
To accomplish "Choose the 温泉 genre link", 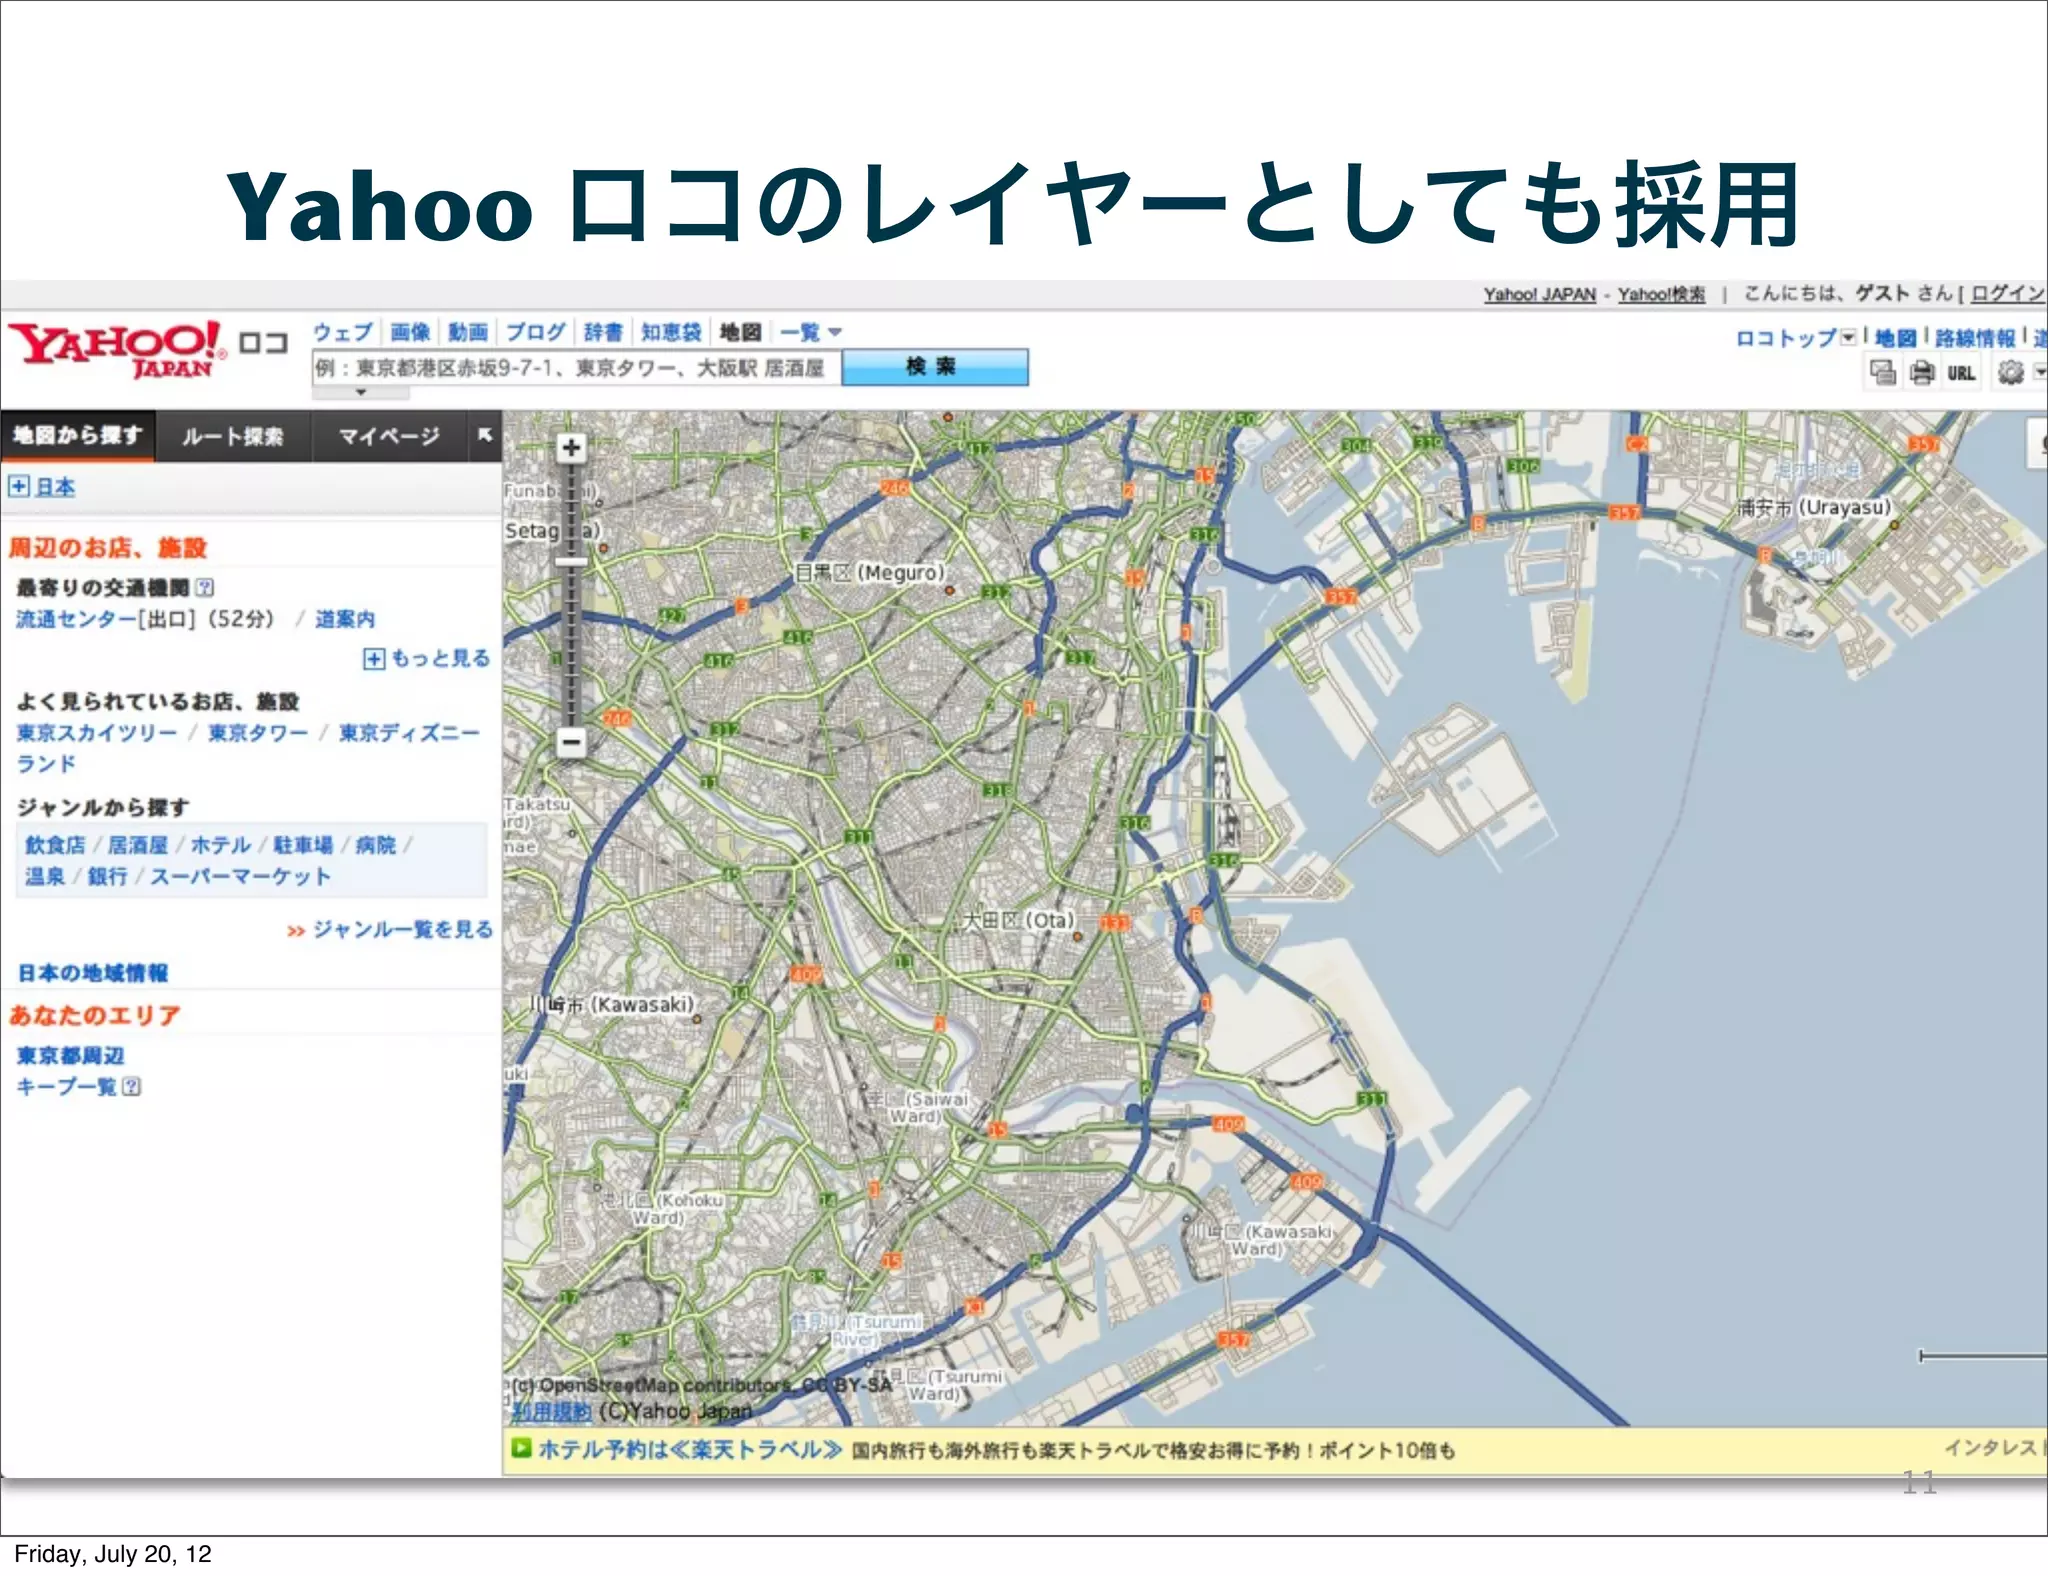I will [x=45, y=876].
